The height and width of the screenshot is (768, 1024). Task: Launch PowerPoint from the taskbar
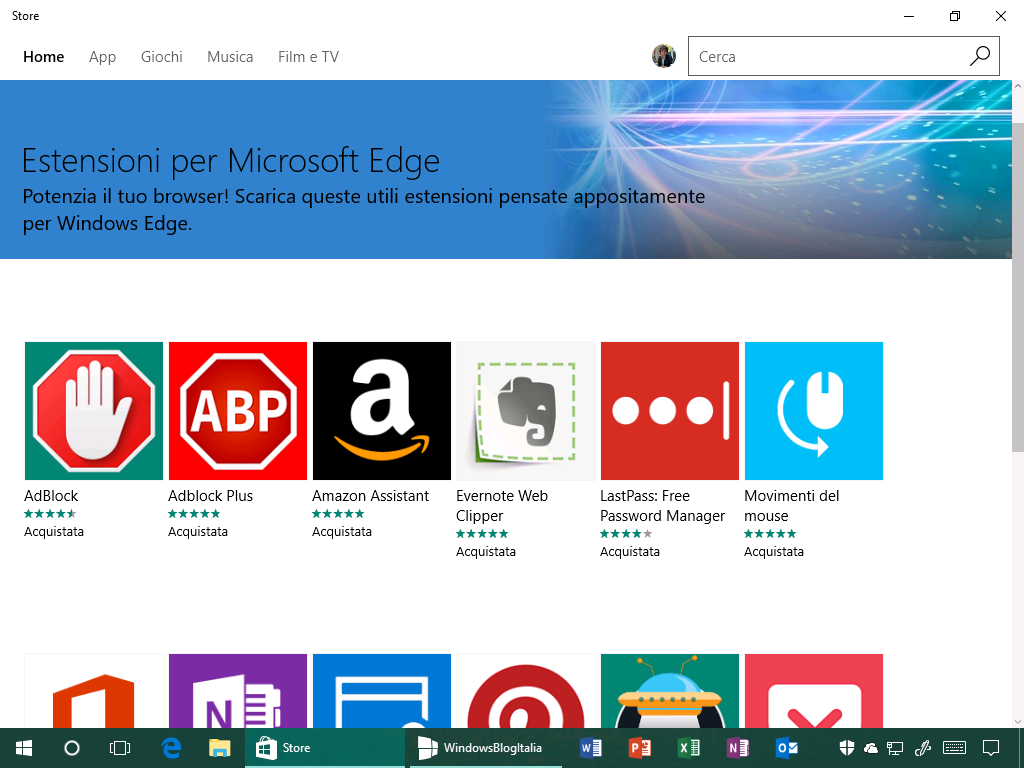pyautogui.click(x=639, y=748)
